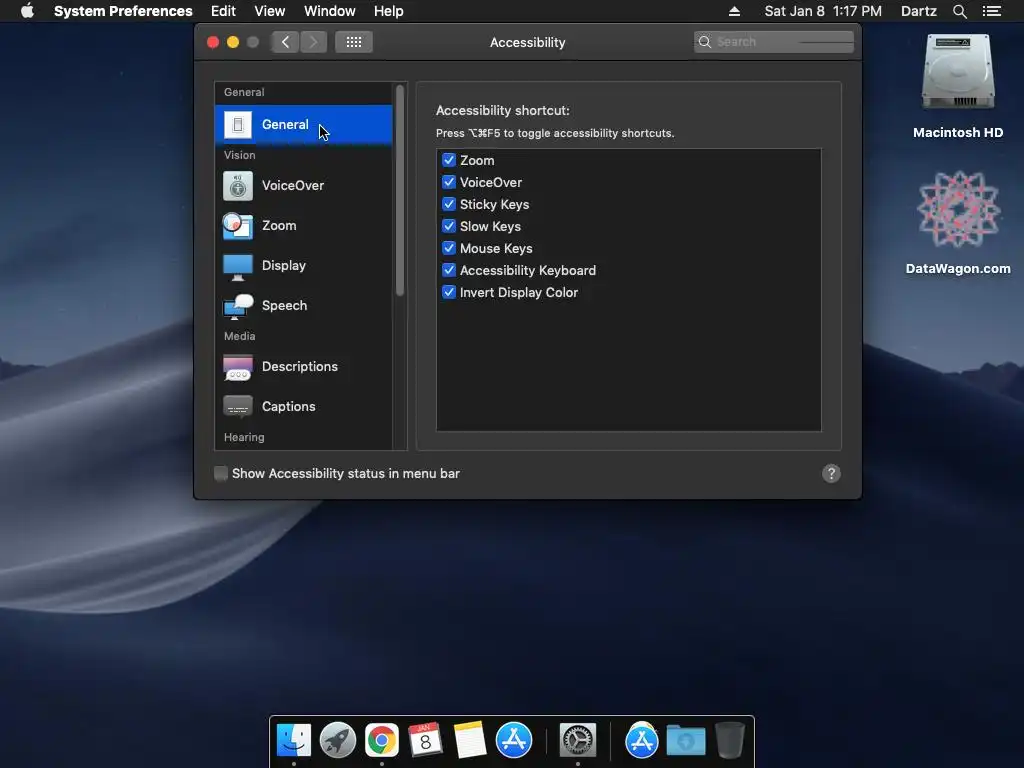Open the Dartz user menu
This screenshot has height=768, width=1024.
(x=918, y=11)
